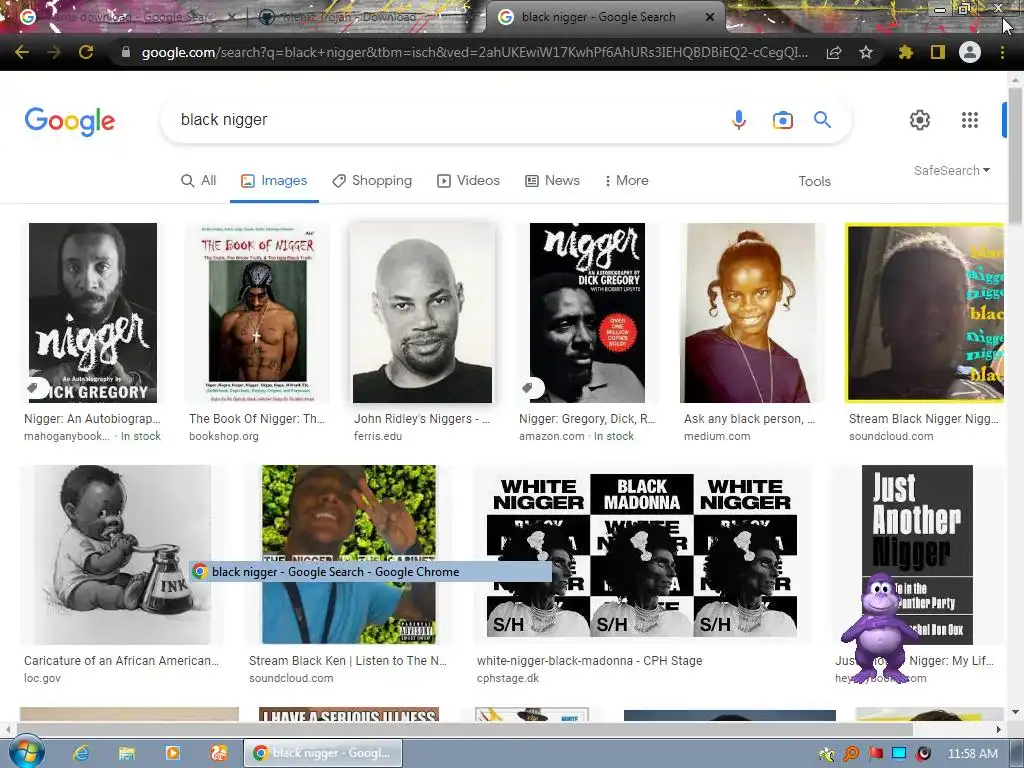Click the vertical page scrollbar thumb
Viewport: 1024px width, 768px height.
(x=1015, y=157)
